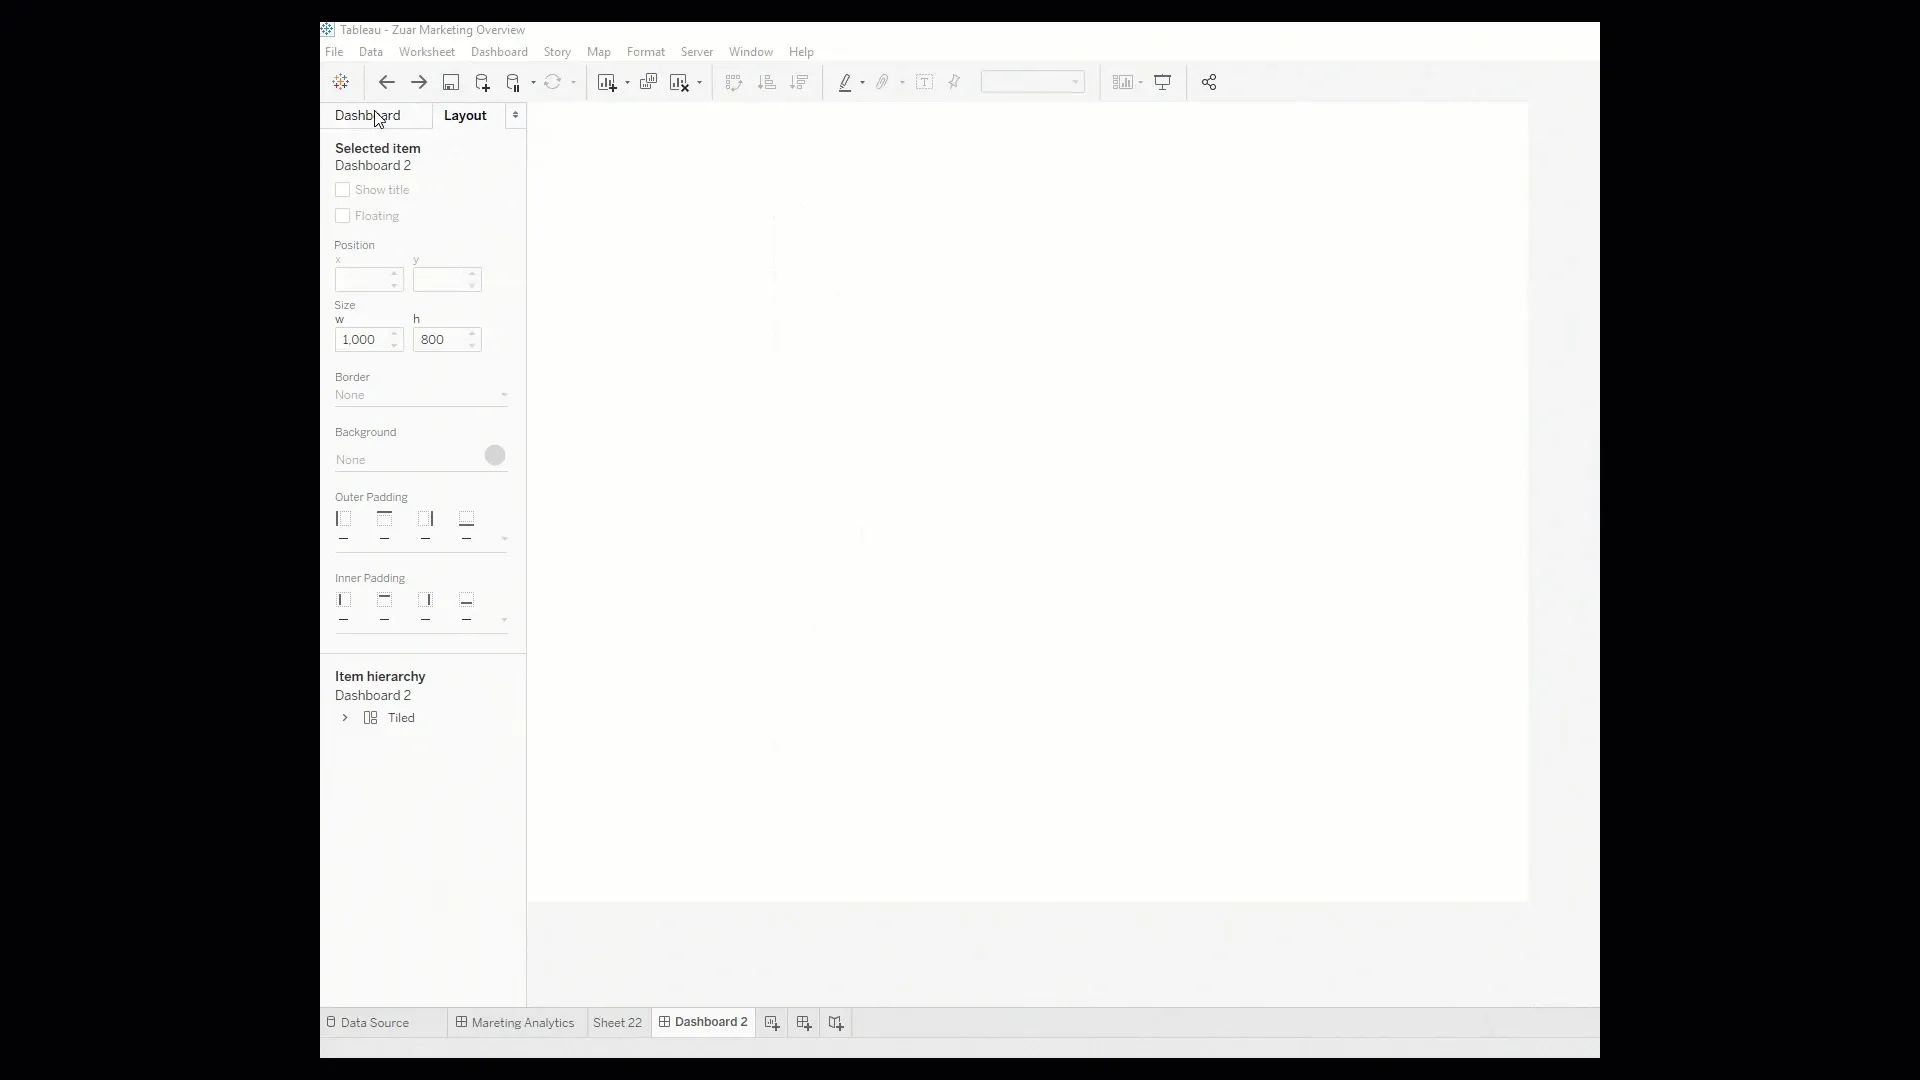
Task: Click the share workbook icon
Action: pos(1209,82)
